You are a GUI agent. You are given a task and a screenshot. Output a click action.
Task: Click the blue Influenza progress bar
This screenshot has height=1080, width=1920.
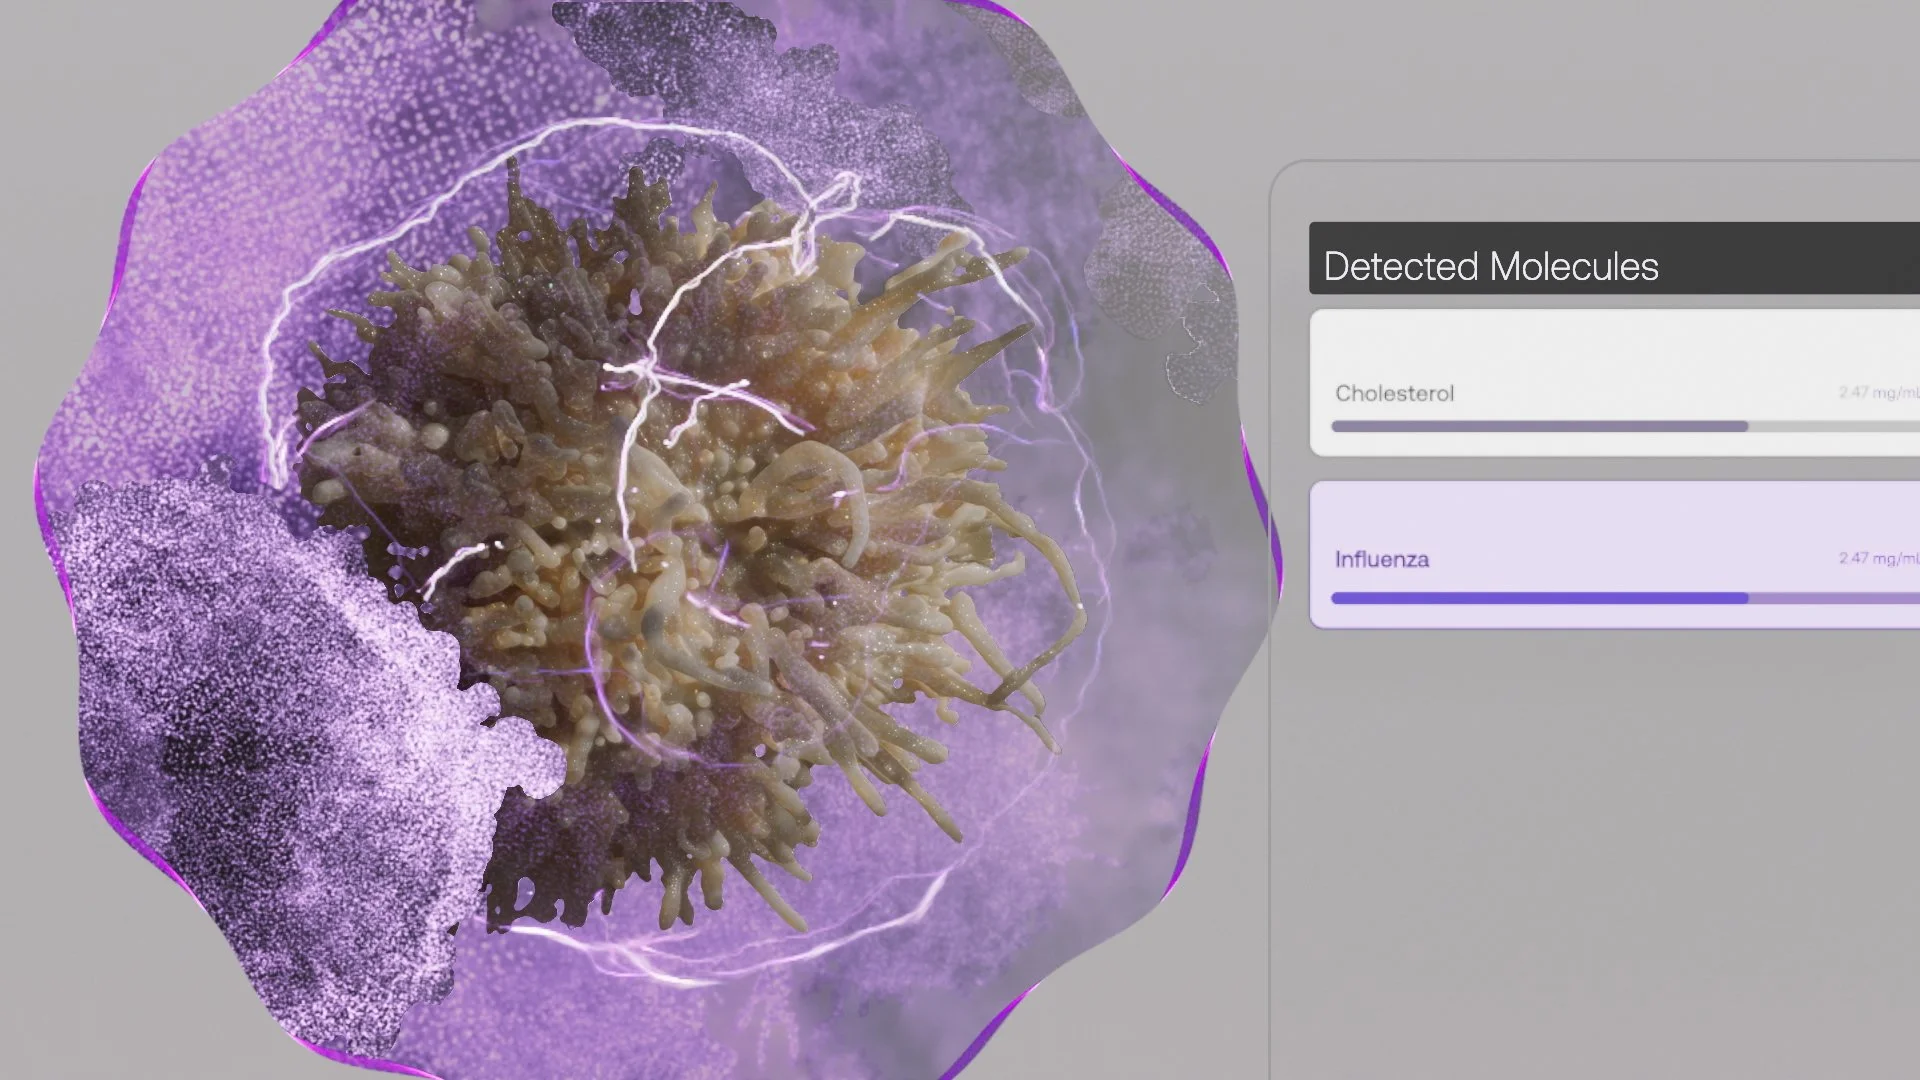click(1538, 598)
